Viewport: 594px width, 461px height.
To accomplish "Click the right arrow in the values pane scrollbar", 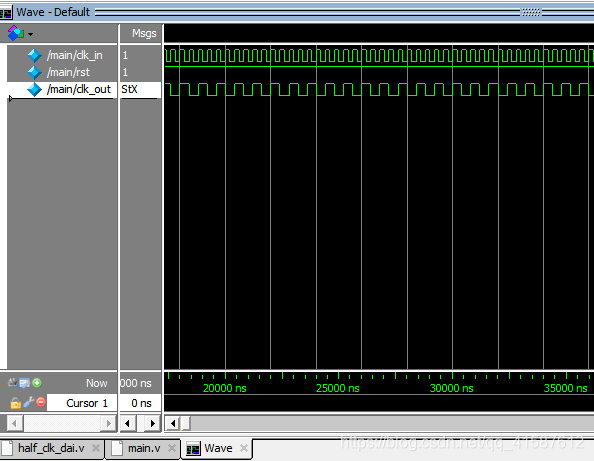I will (x=152, y=423).
